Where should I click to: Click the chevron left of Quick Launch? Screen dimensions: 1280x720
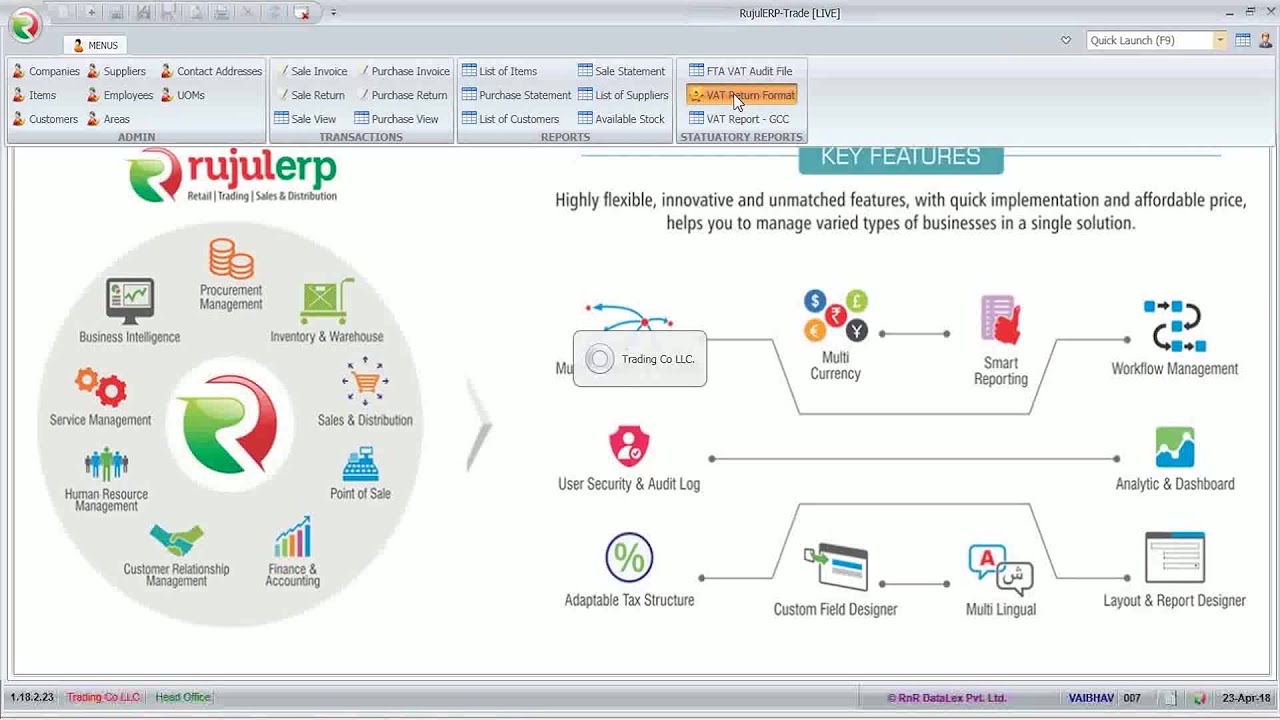(x=1066, y=40)
